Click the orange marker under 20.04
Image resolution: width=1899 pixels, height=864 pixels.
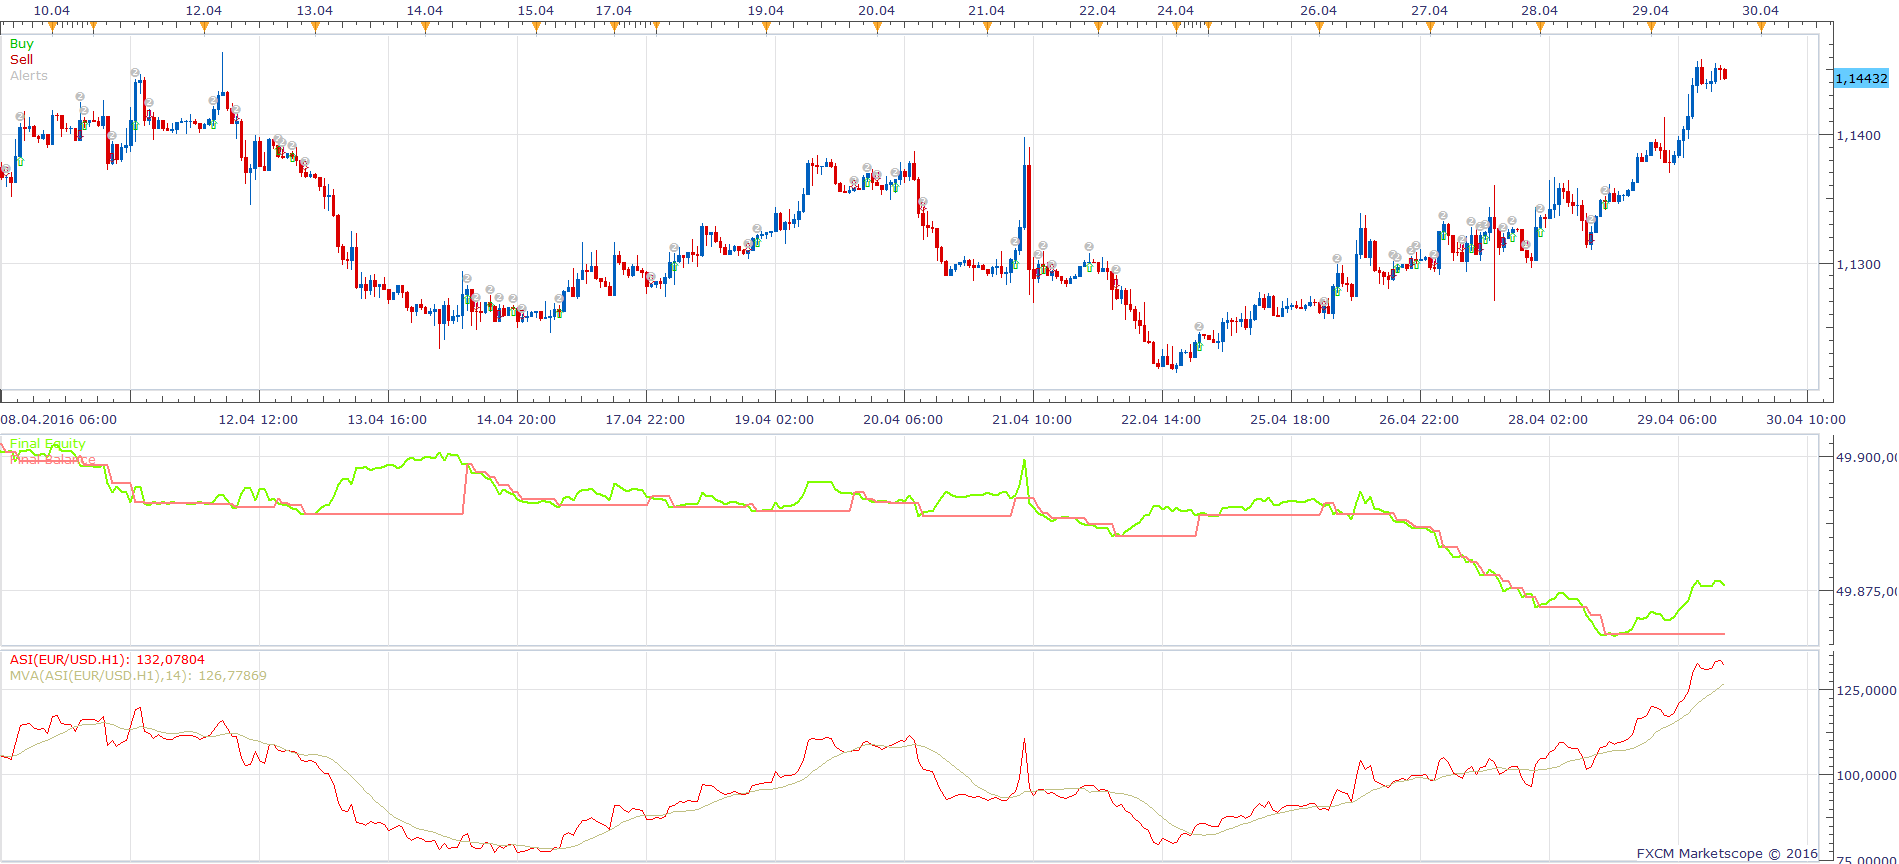[877, 28]
